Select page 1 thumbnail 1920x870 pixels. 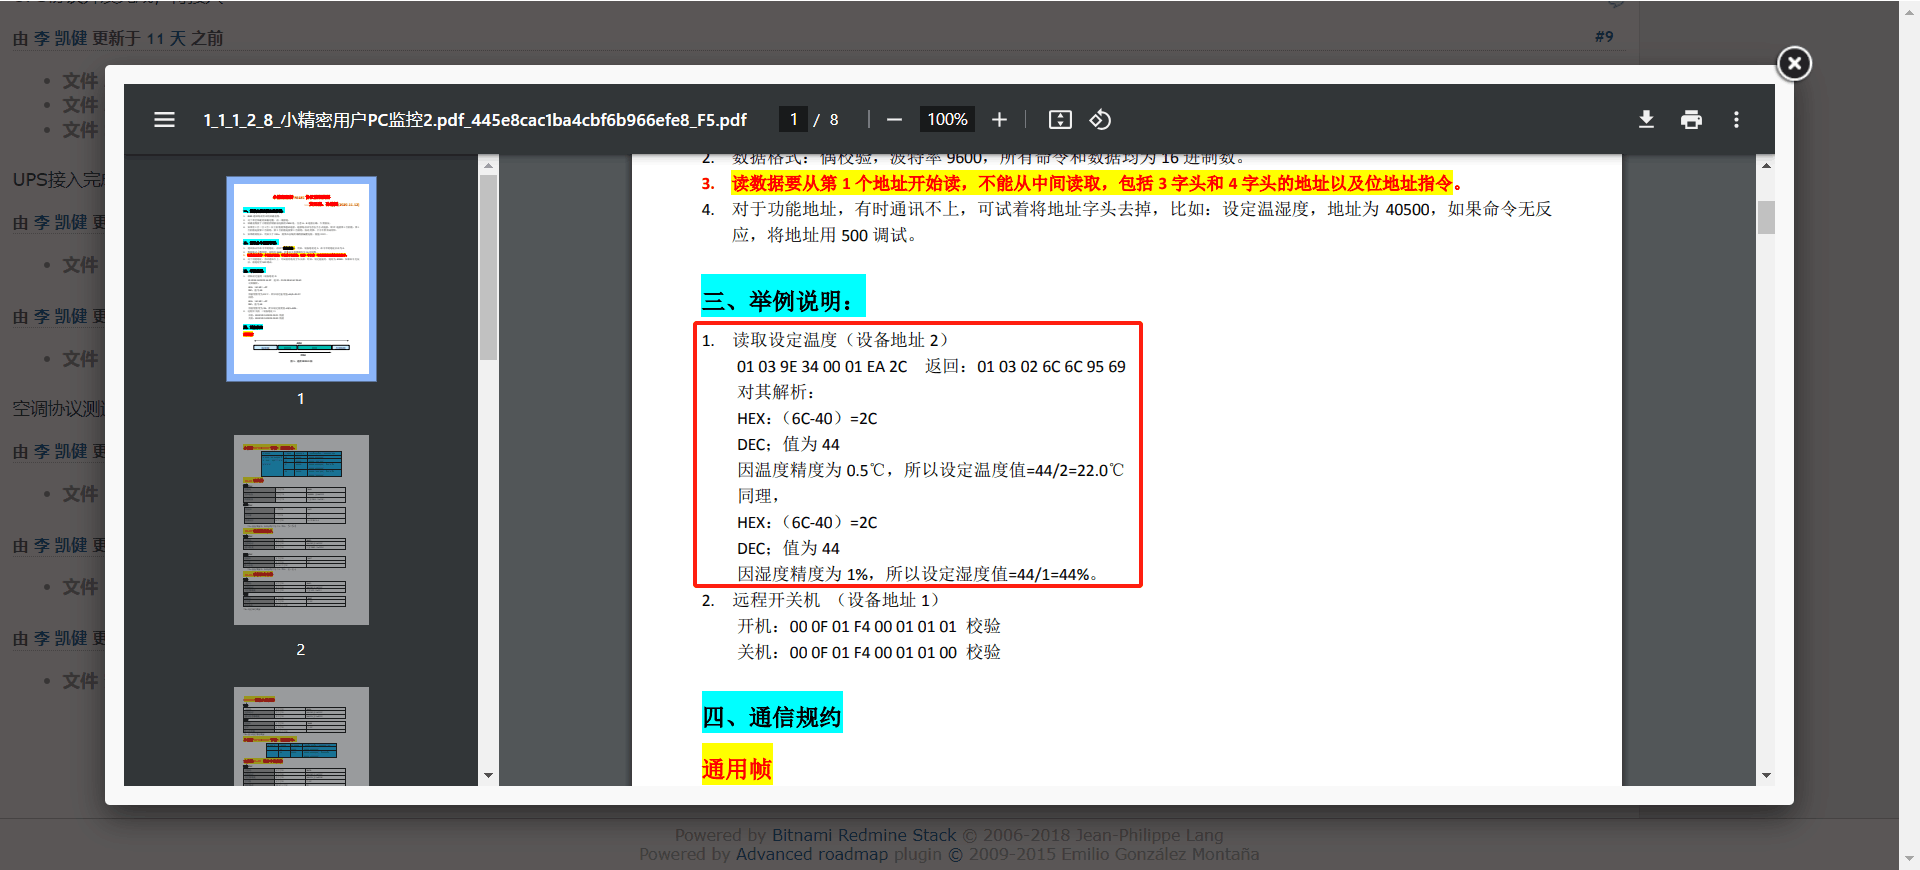coord(301,279)
